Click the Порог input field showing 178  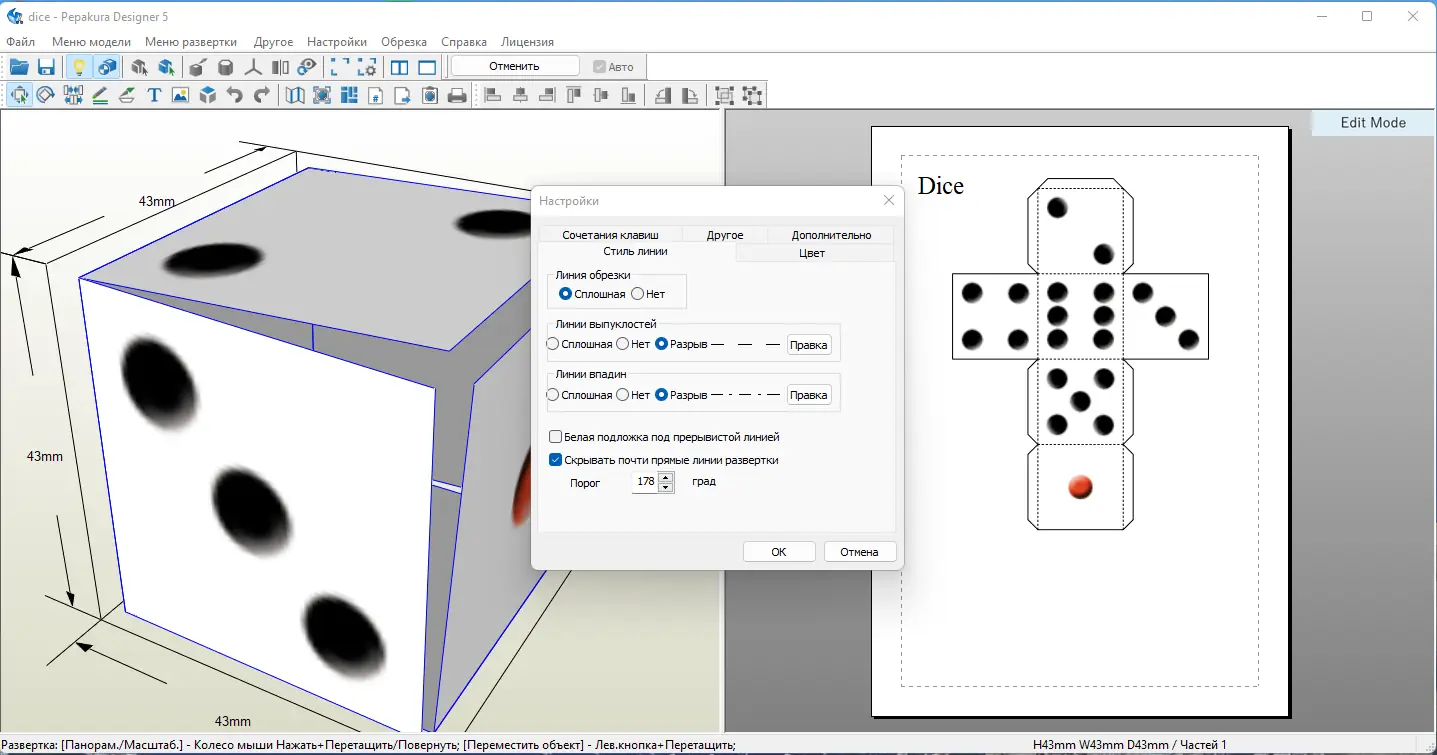click(x=645, y=482)
